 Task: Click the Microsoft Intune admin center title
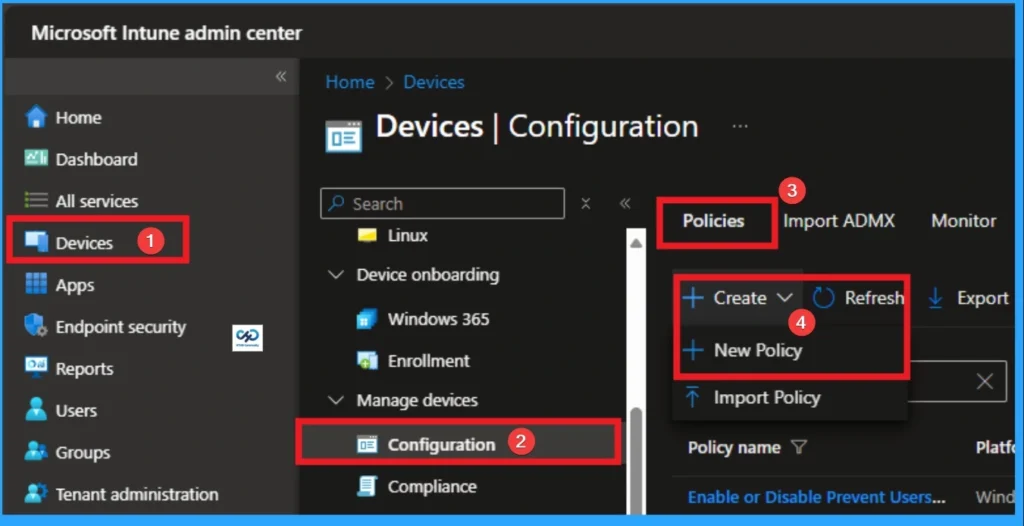[167, 33]
